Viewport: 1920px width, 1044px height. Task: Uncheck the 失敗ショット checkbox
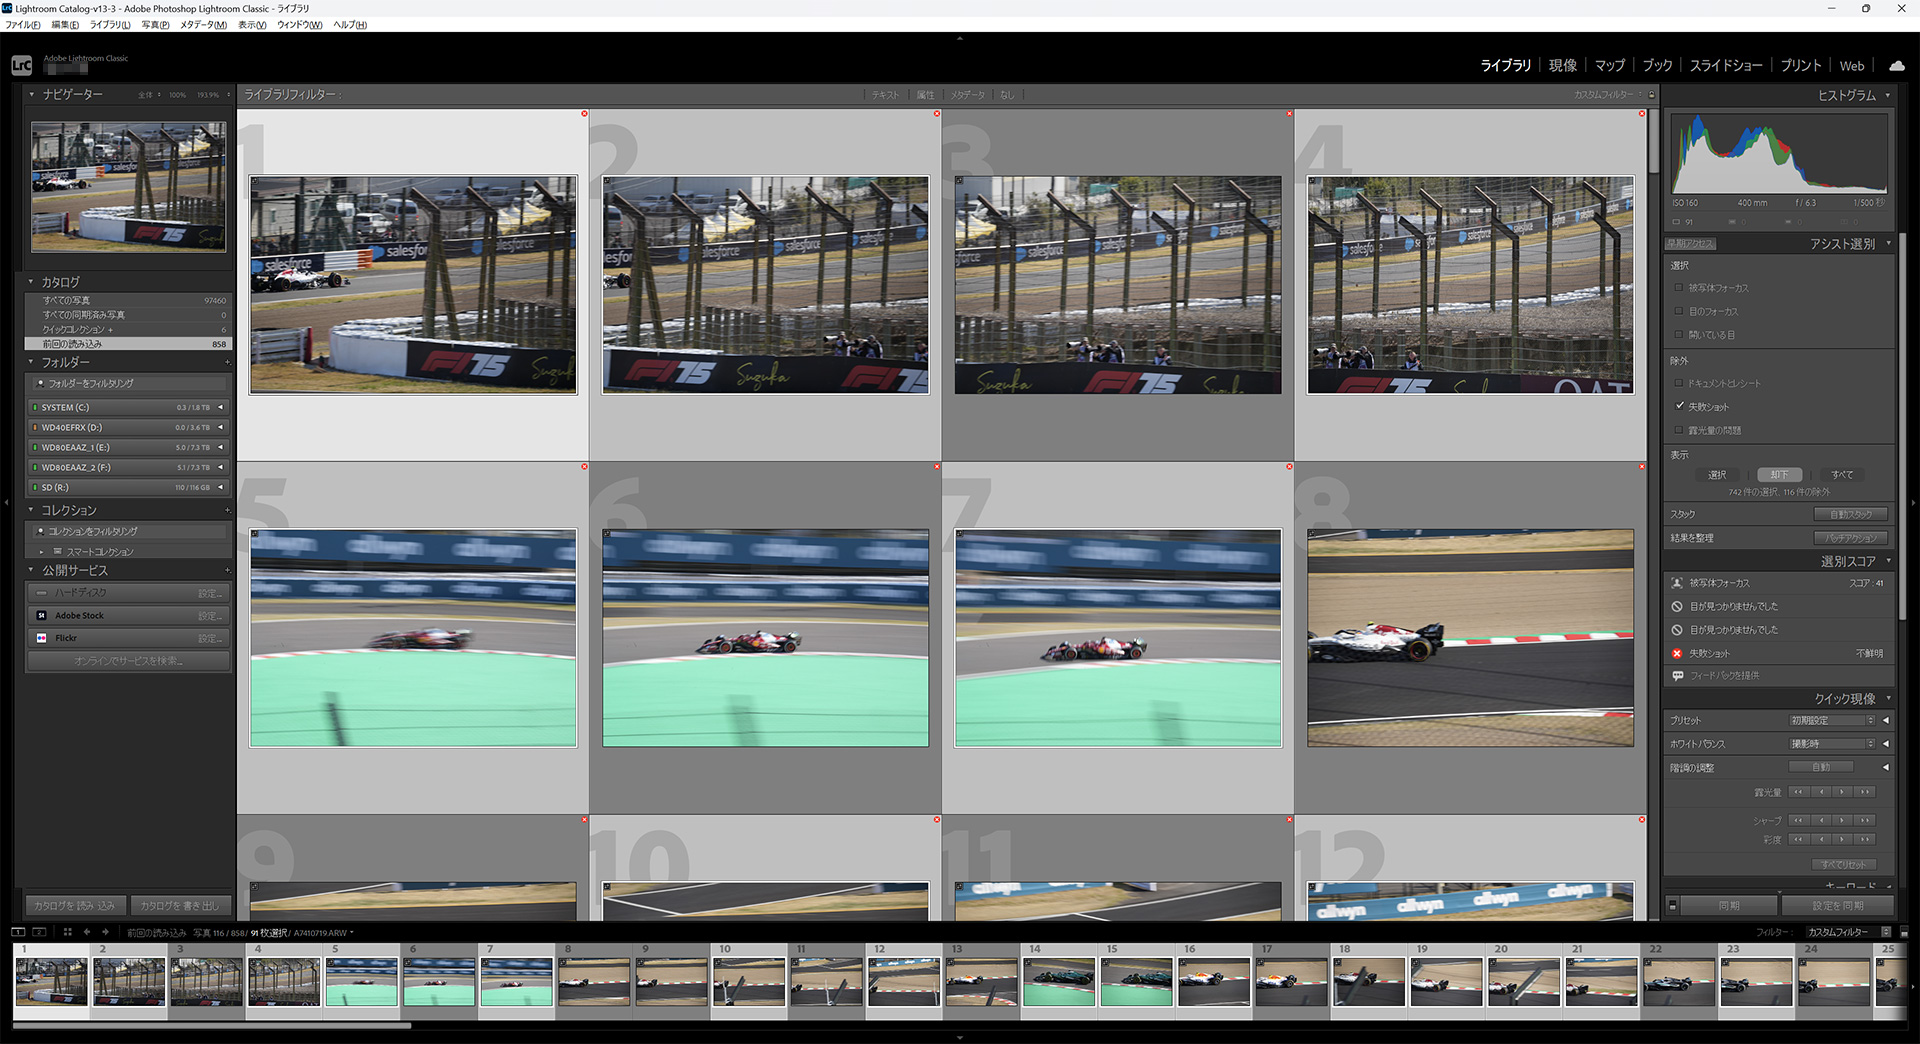(1679, 407)
